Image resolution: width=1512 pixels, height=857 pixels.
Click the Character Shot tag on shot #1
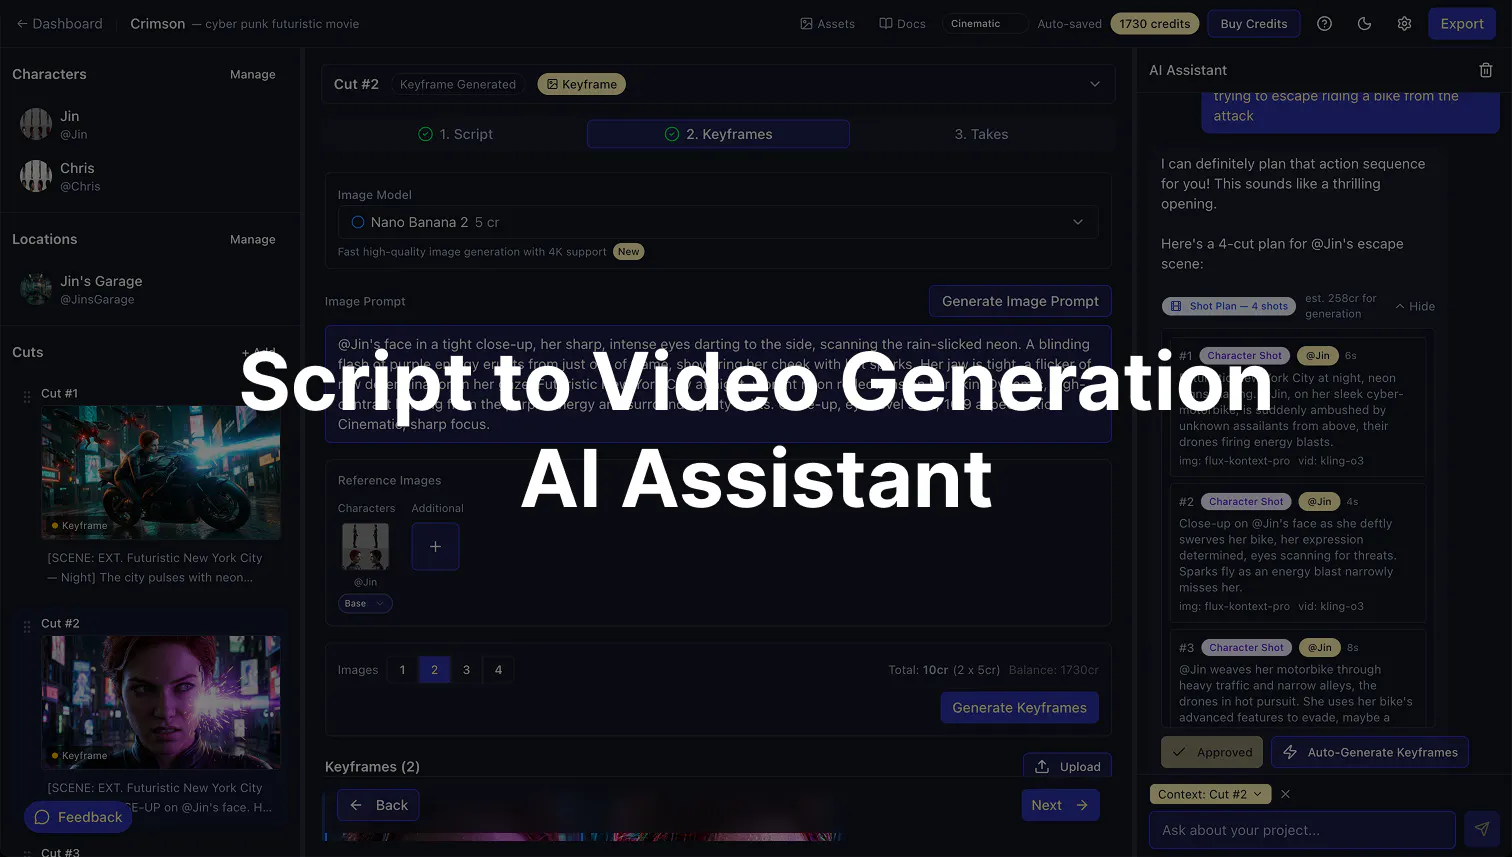click(1243, 355)
